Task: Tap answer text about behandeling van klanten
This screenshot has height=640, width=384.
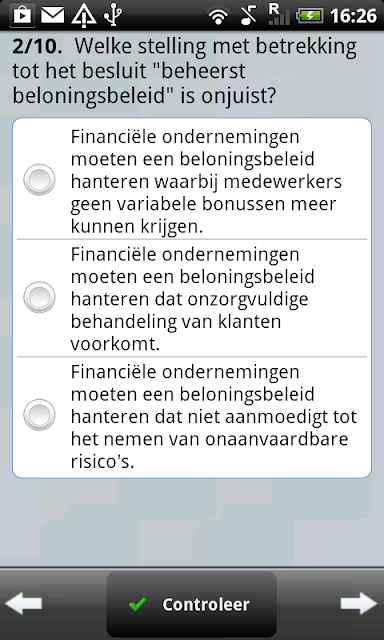Action: pos(193,299)
